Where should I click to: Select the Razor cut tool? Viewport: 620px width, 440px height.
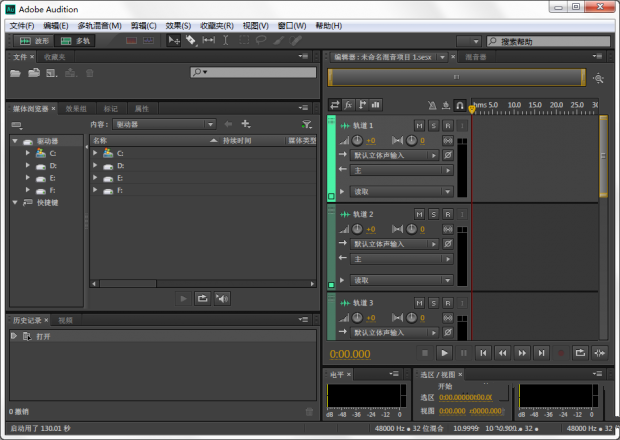(191, 40)
